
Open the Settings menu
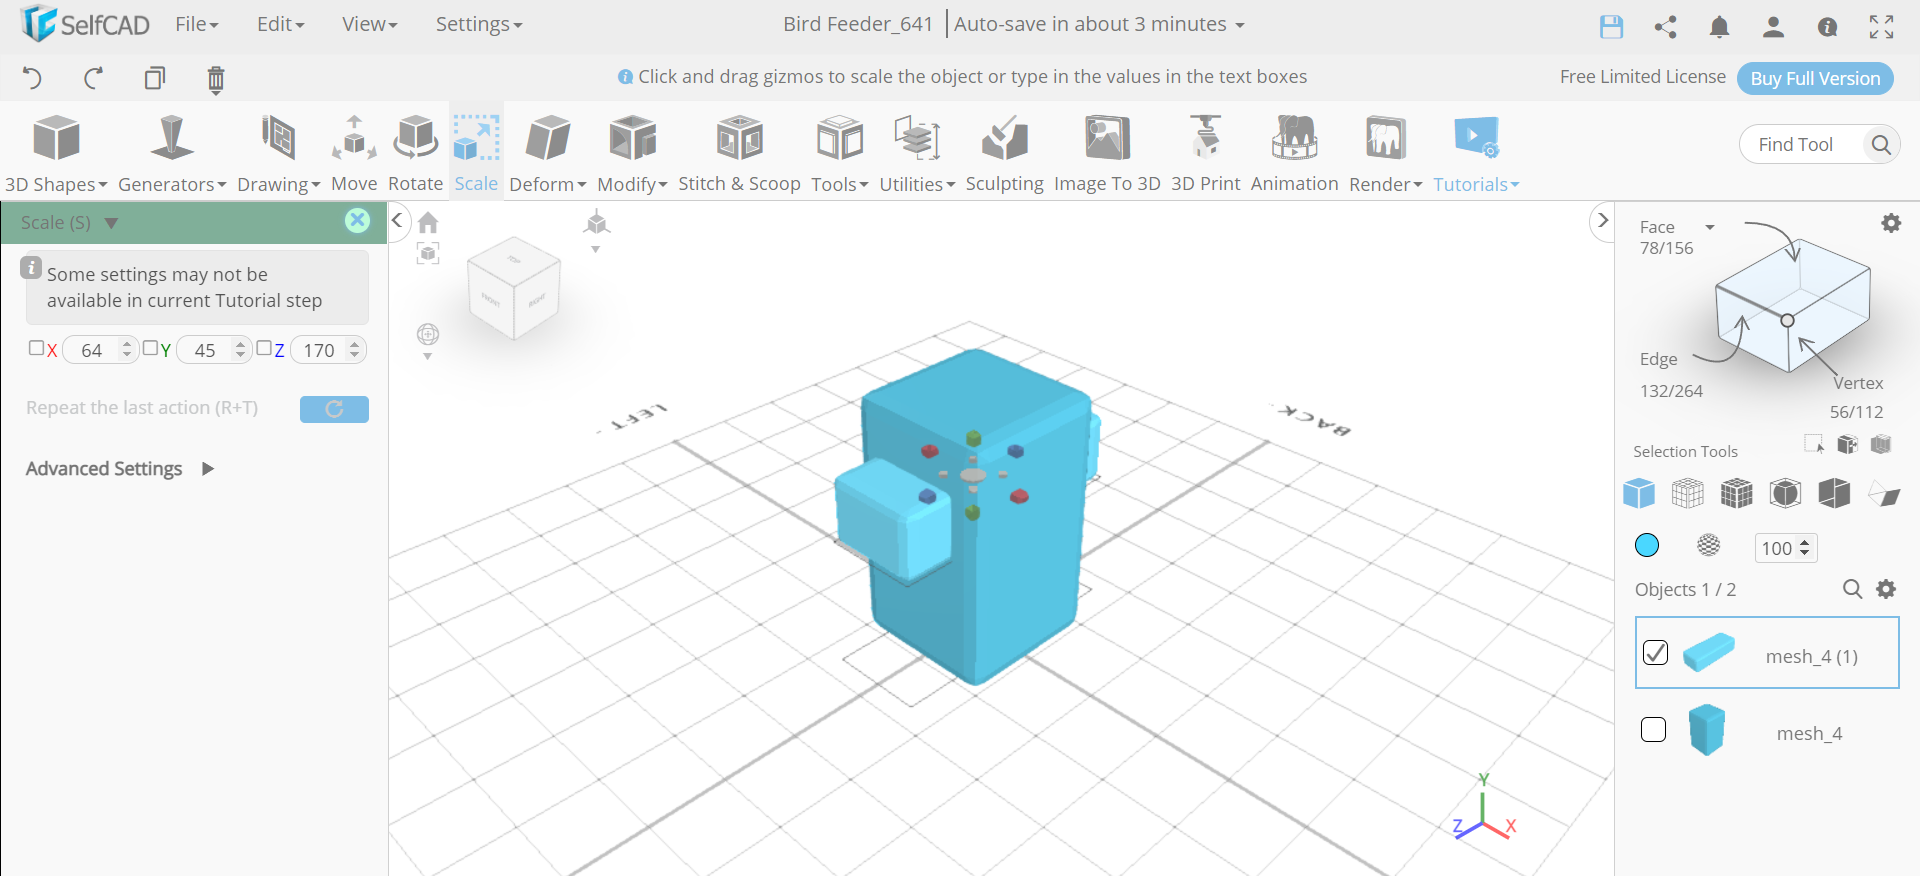tap(478, 24)
